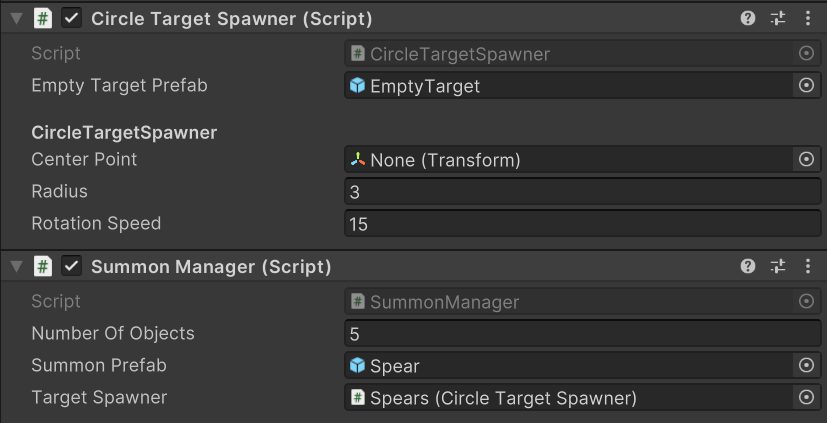827x423 pixels.
Task: Open presets for Circle Target Spawner
Action: tap(778, 18)
